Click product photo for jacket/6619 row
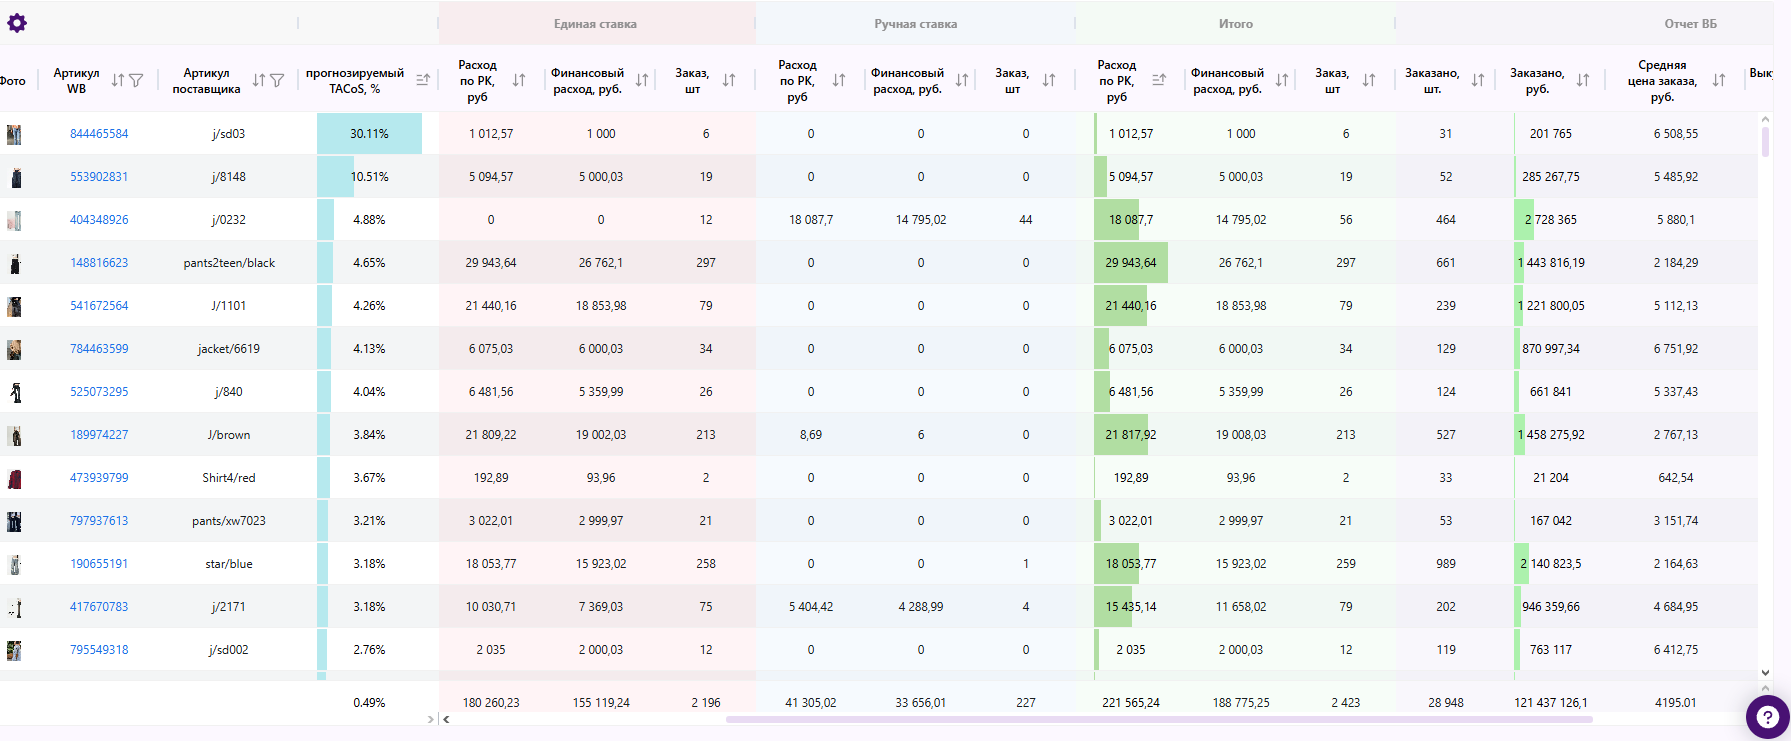The height and width of the screenshot is (741, 1791). pos(14,349)
